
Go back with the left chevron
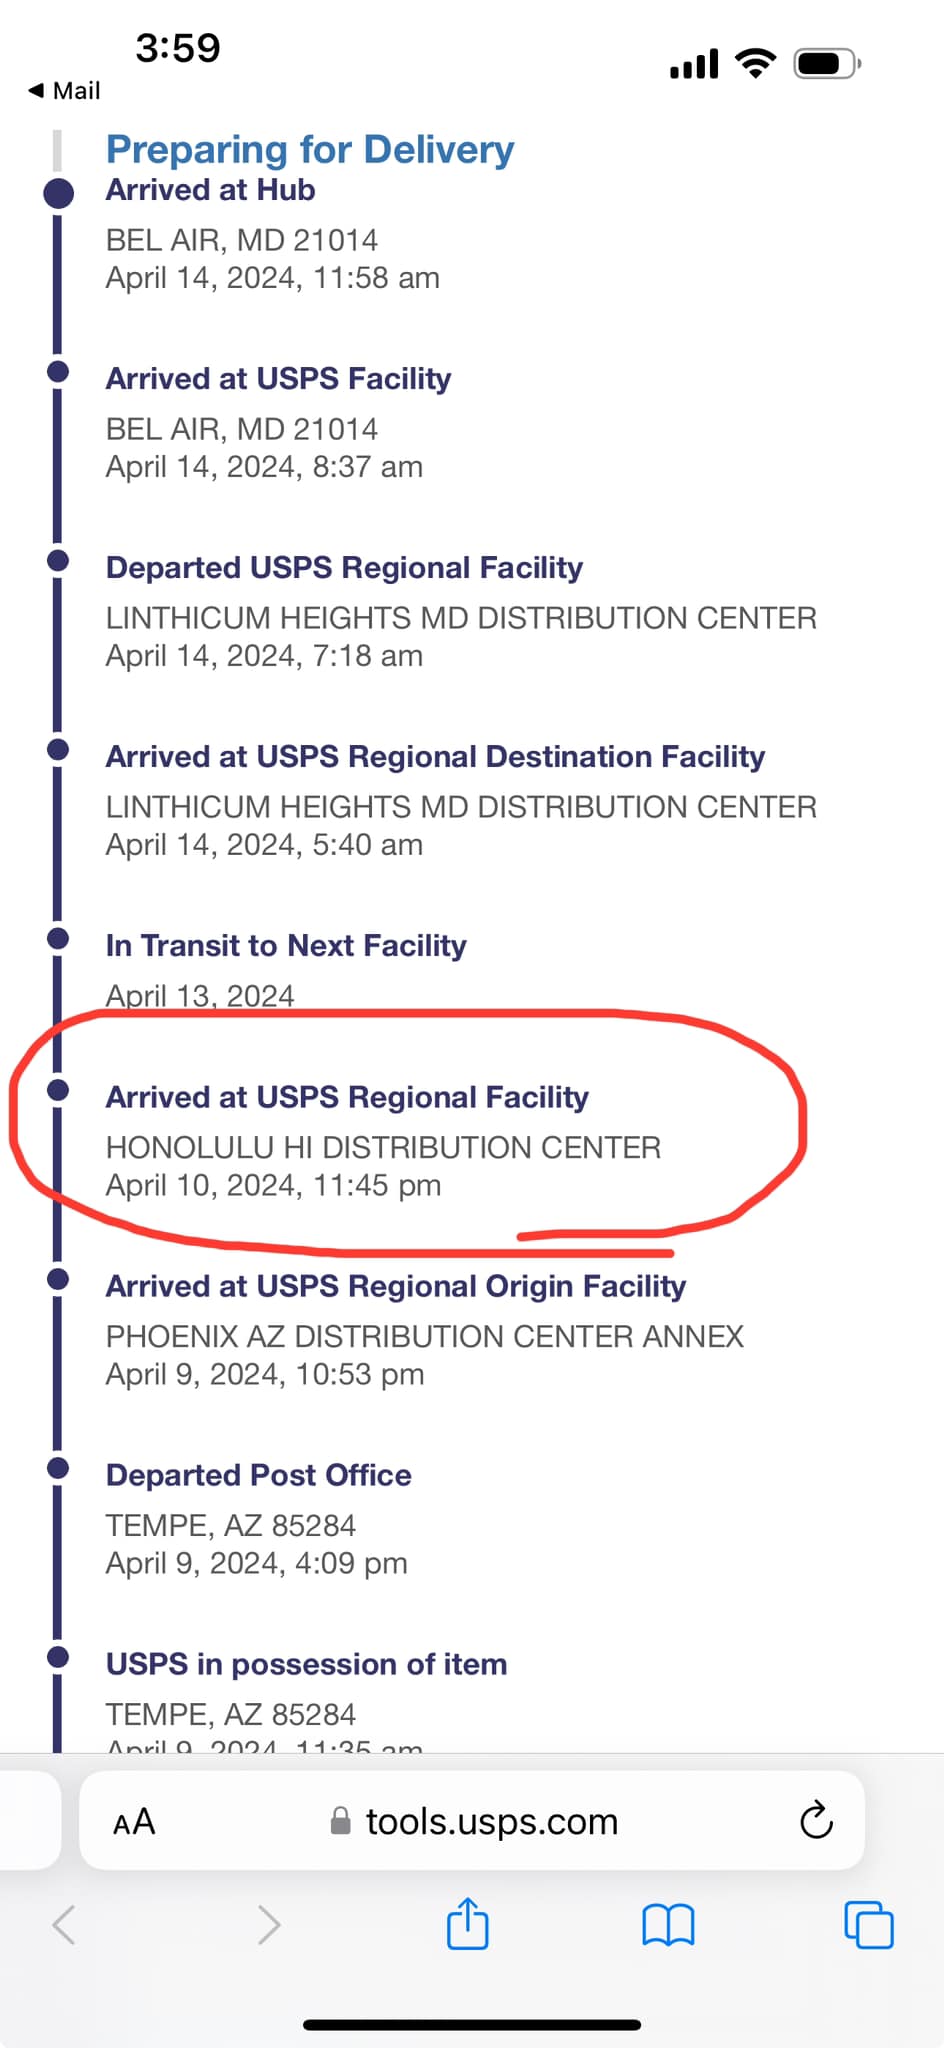click(x=64, y=1925)
